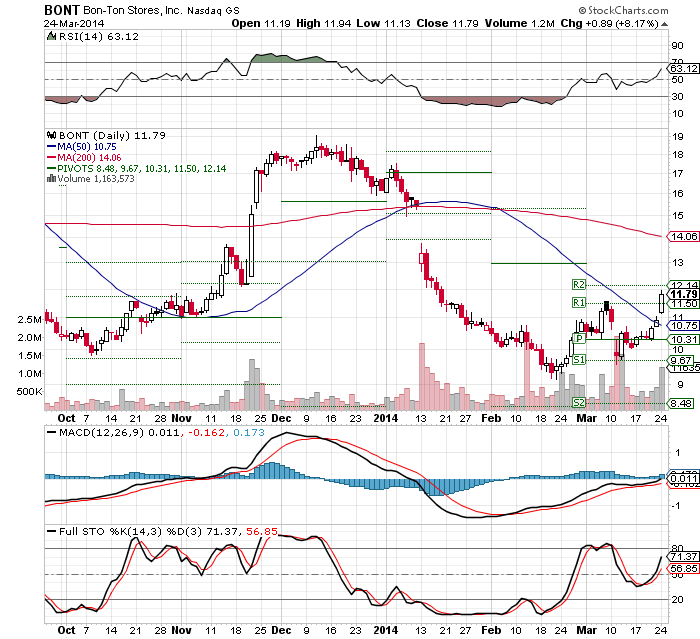Click the BONT ticker symbol in the header
This screenshot has height=639, width=700.
[62, 10]
